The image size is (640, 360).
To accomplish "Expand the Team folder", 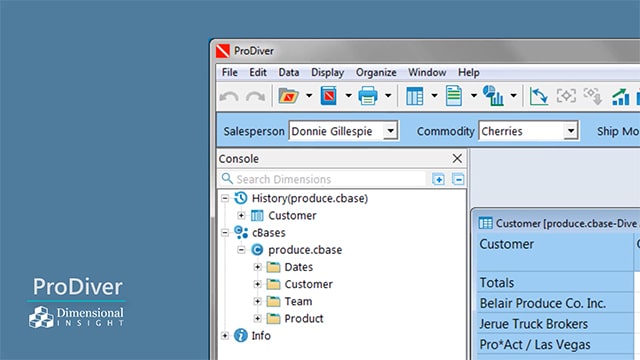I will point(258,301).
